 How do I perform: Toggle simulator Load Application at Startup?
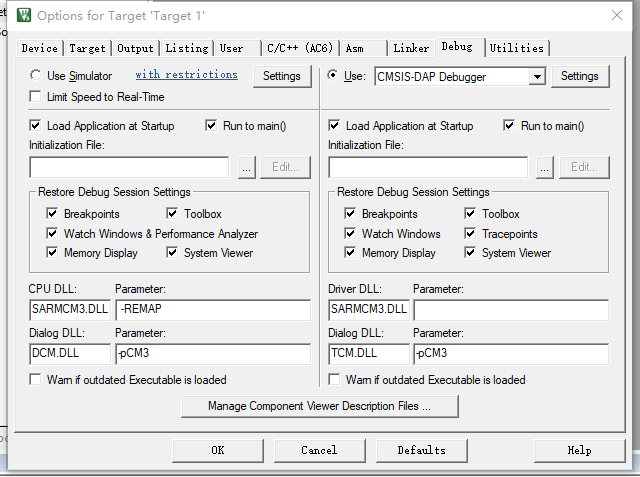coord(36,125)
